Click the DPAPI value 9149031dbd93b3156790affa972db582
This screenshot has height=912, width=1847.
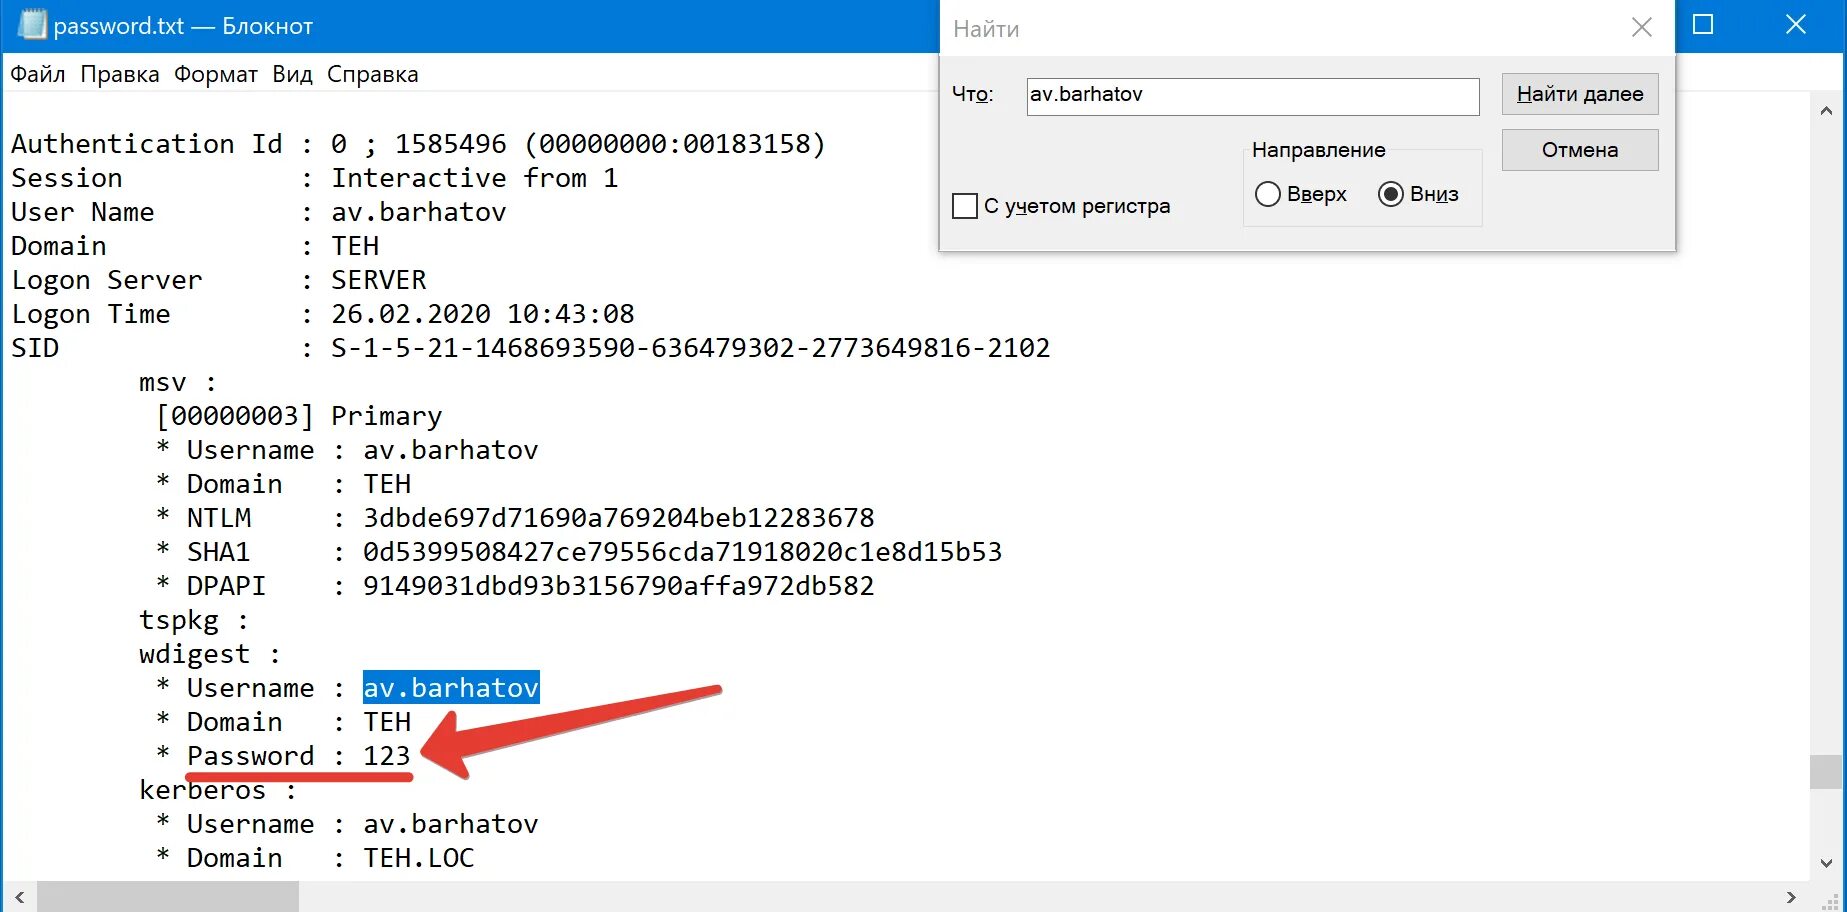[x=619, y=586]
